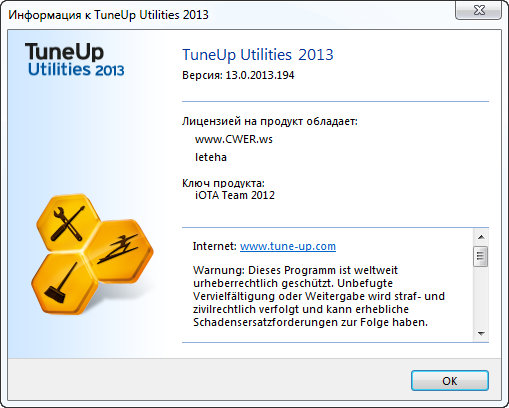Click the TuneUp Utilities 2013 logo
Image resolution: width=509 pixels, height=408 pixels.
point(74,60)
